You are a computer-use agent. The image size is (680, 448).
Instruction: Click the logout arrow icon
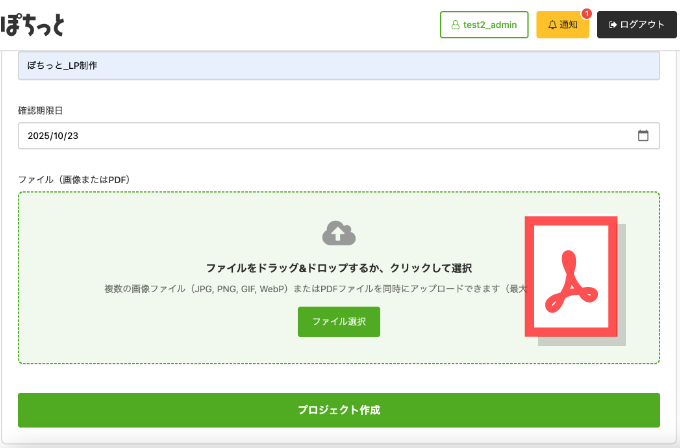pos(612,25)
